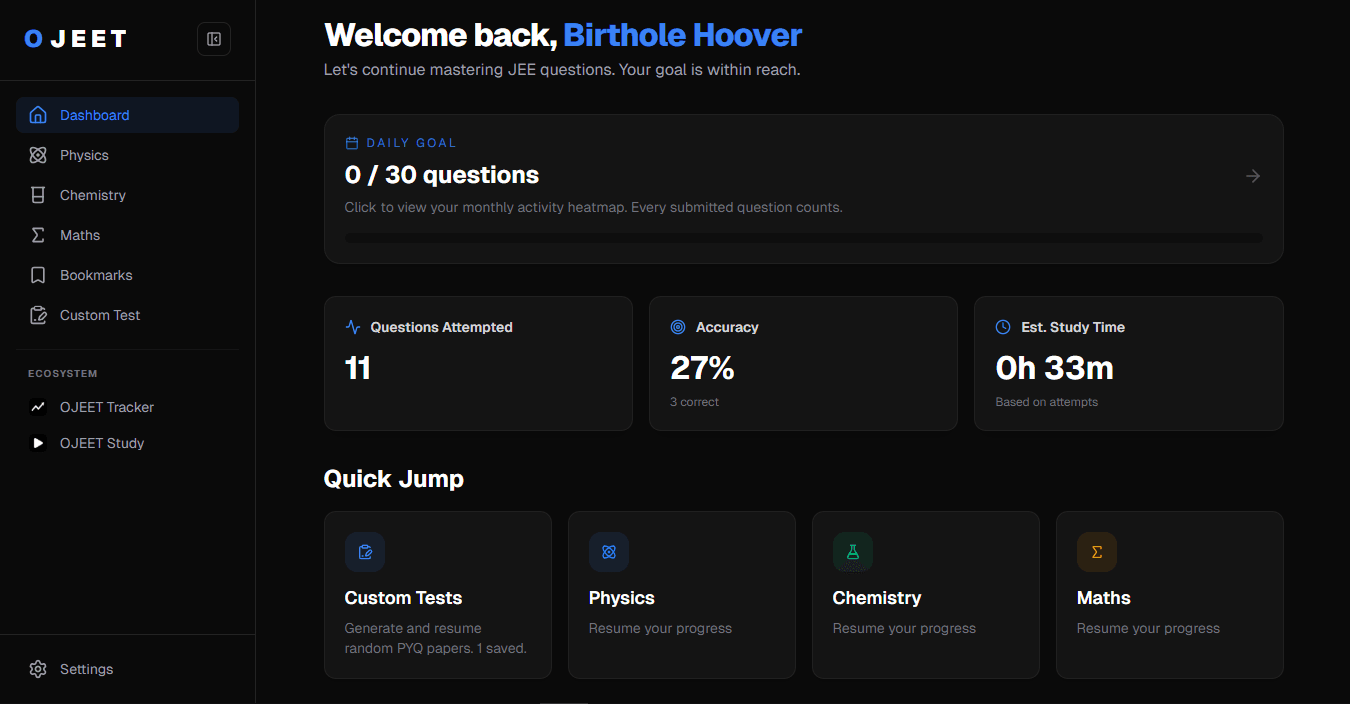This screenshot has height=704, width=1350.
Task: Click the Chemistry beaker icon in sidebar
Action: tap(38, 195)
